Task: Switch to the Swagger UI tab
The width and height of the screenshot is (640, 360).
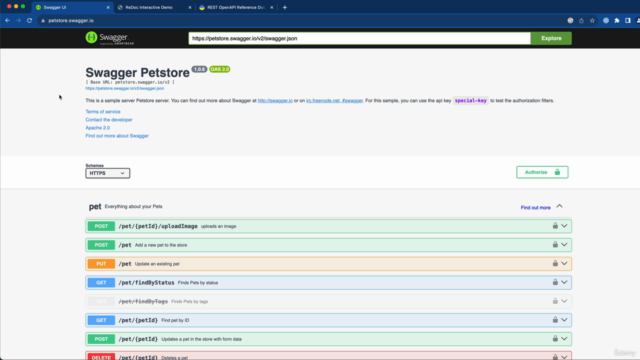Action: coord(73,7)
